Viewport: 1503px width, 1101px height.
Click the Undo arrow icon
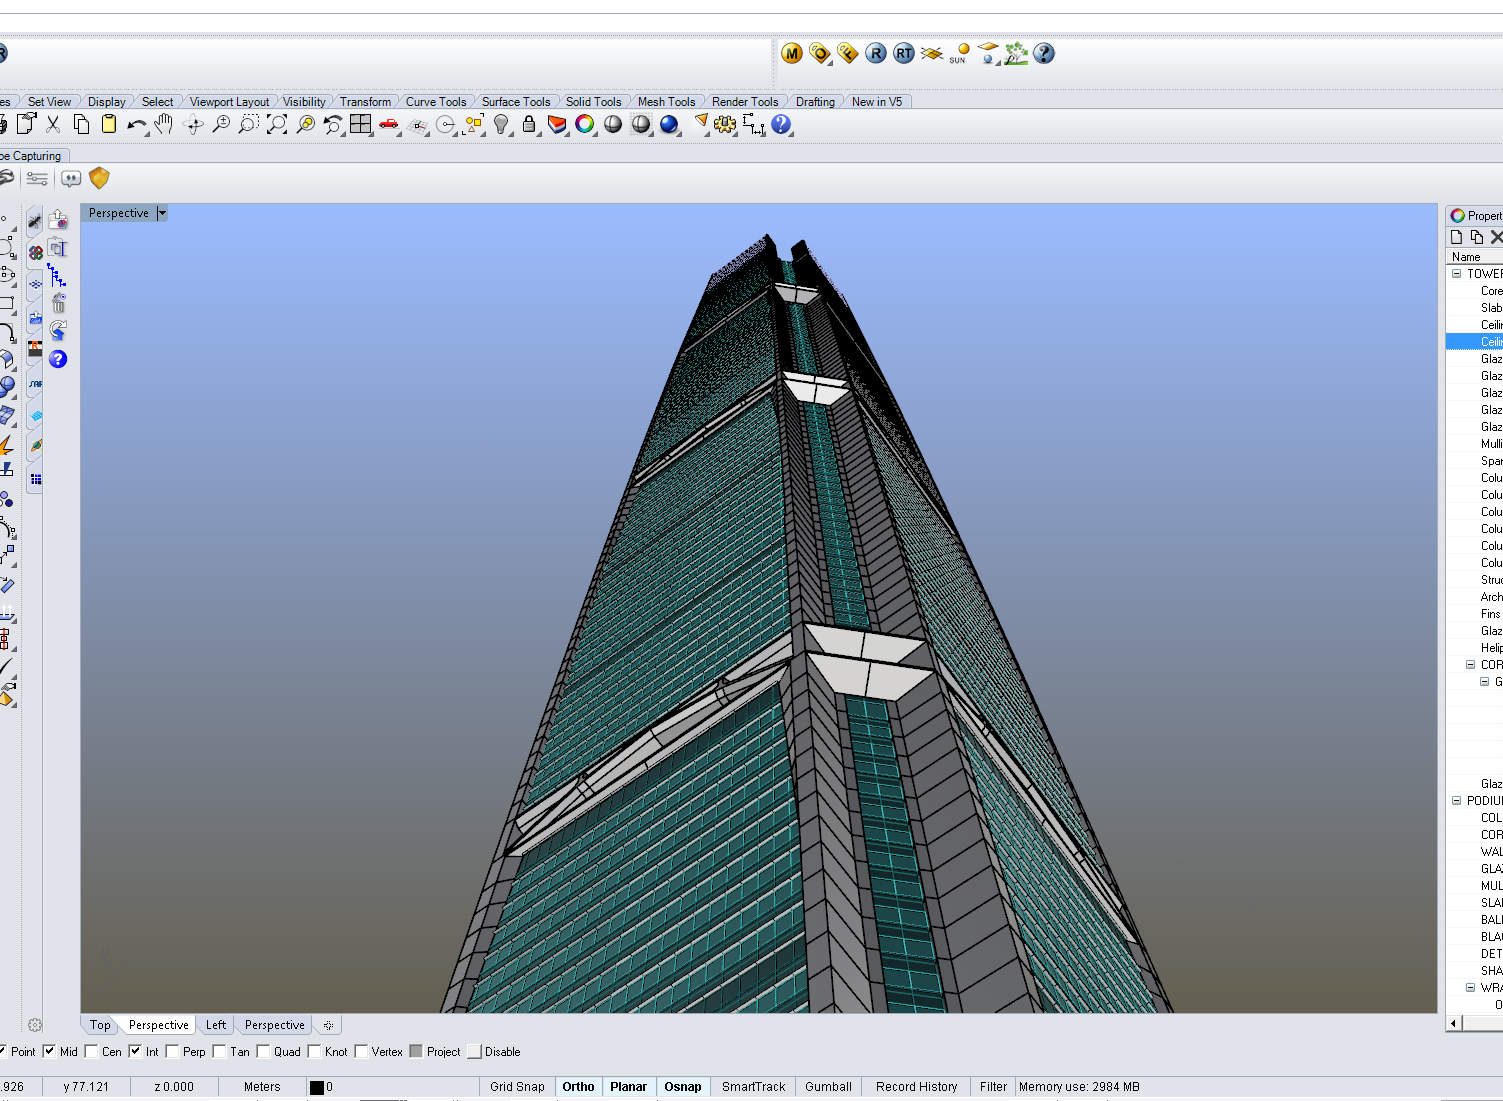(x=137, y=124)
